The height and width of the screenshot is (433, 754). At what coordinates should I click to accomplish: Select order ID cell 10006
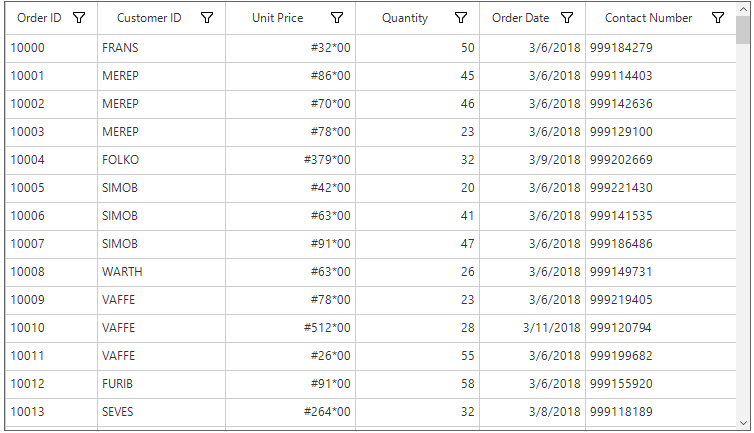coord(51,216)
